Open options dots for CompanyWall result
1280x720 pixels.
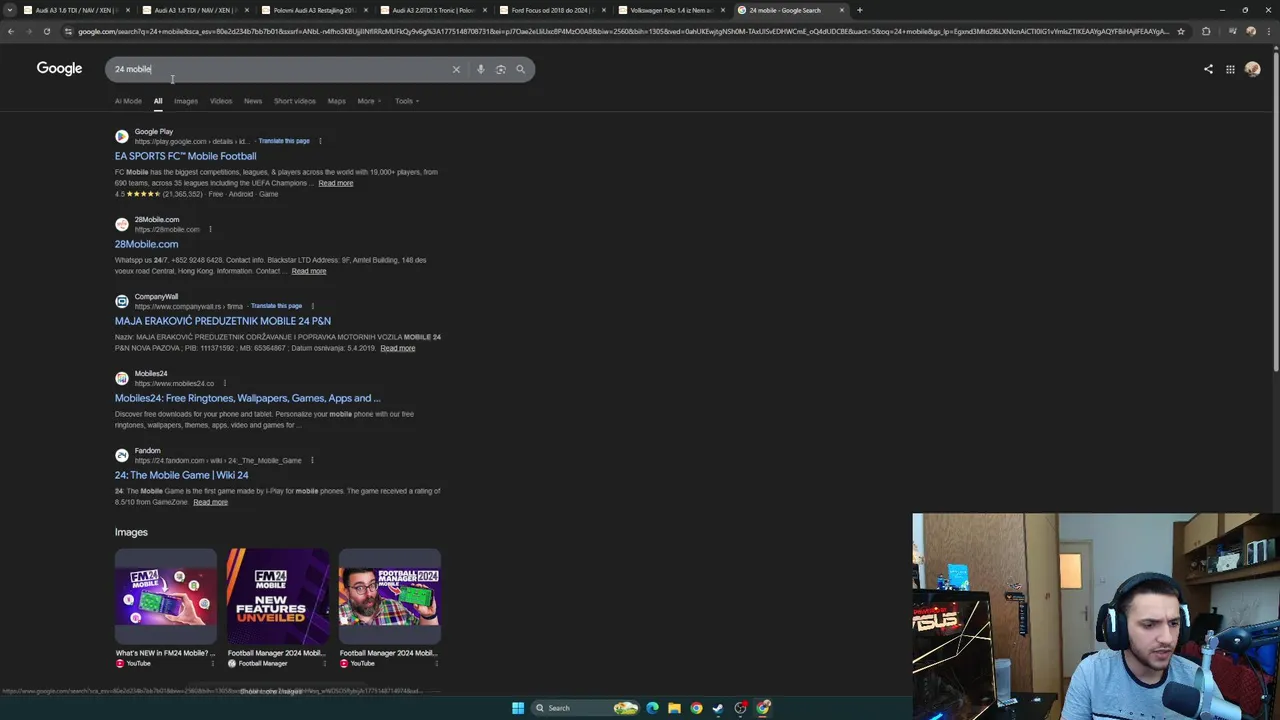point(312,306)
